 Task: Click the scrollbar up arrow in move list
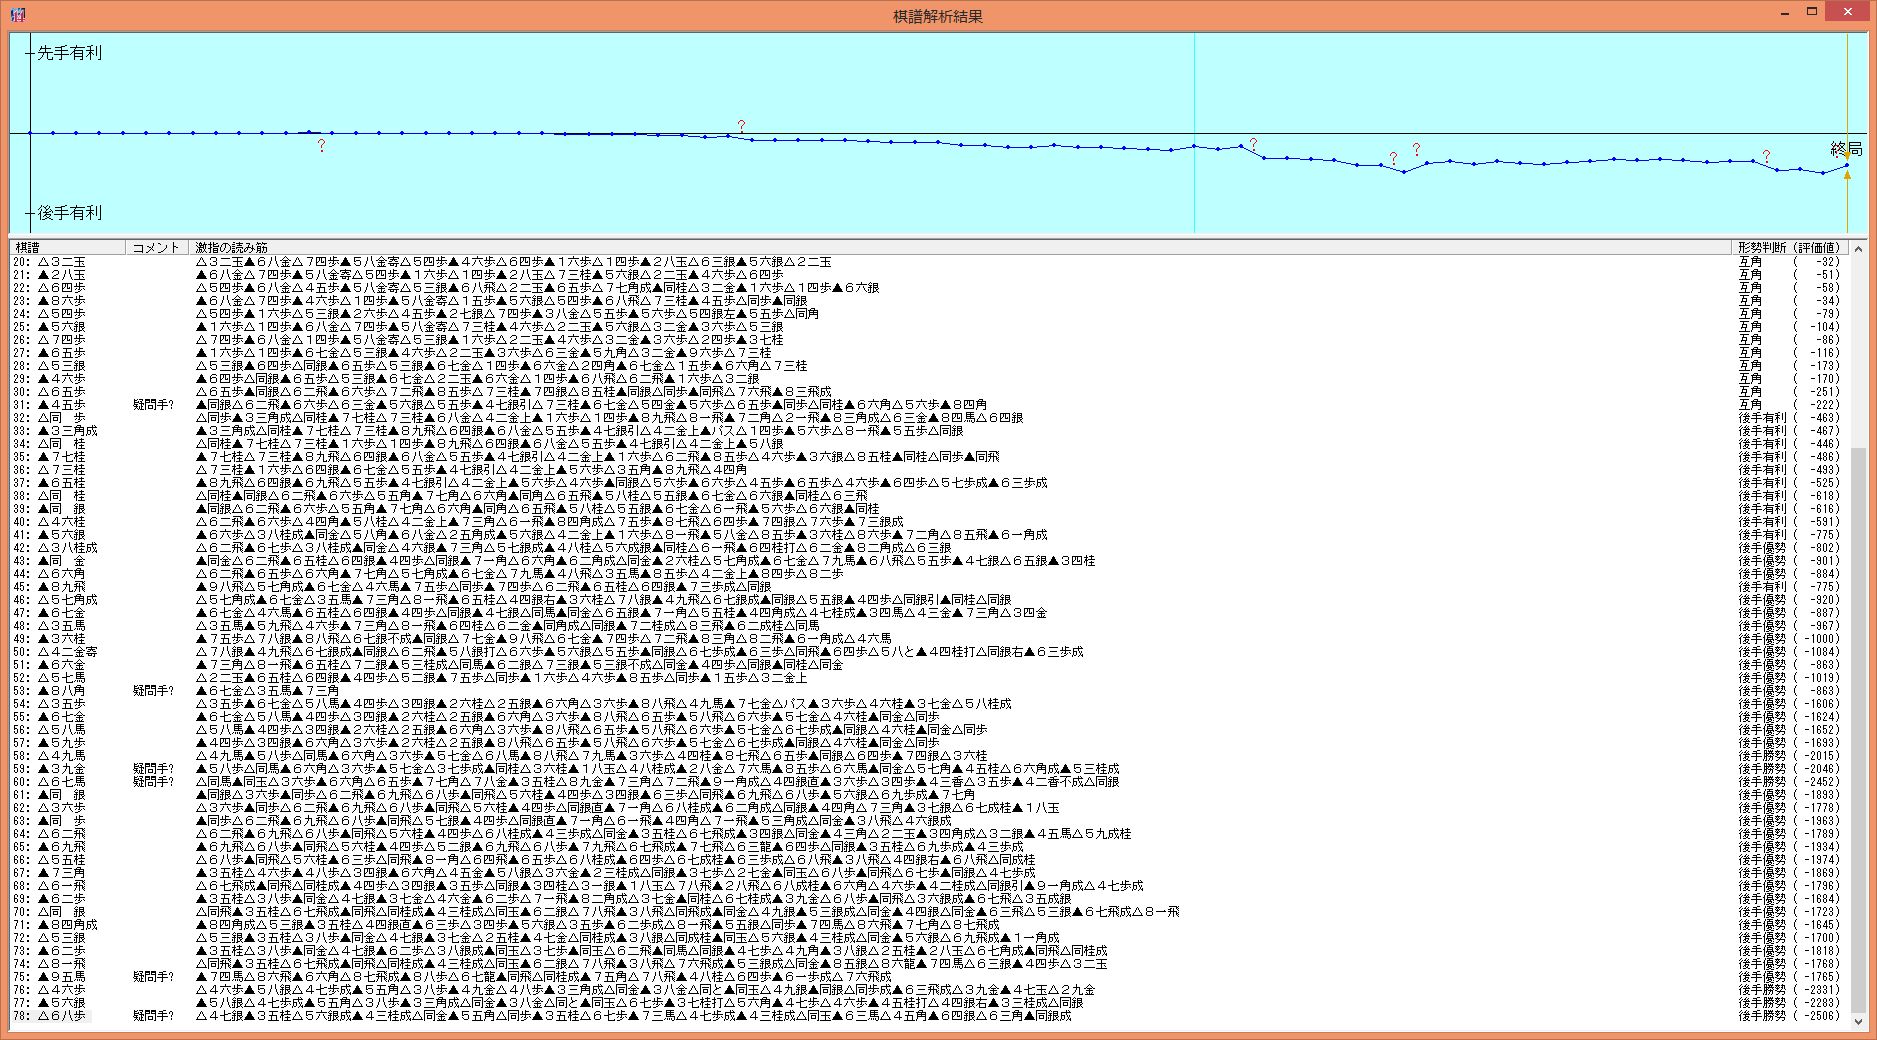click(1858, 248)
